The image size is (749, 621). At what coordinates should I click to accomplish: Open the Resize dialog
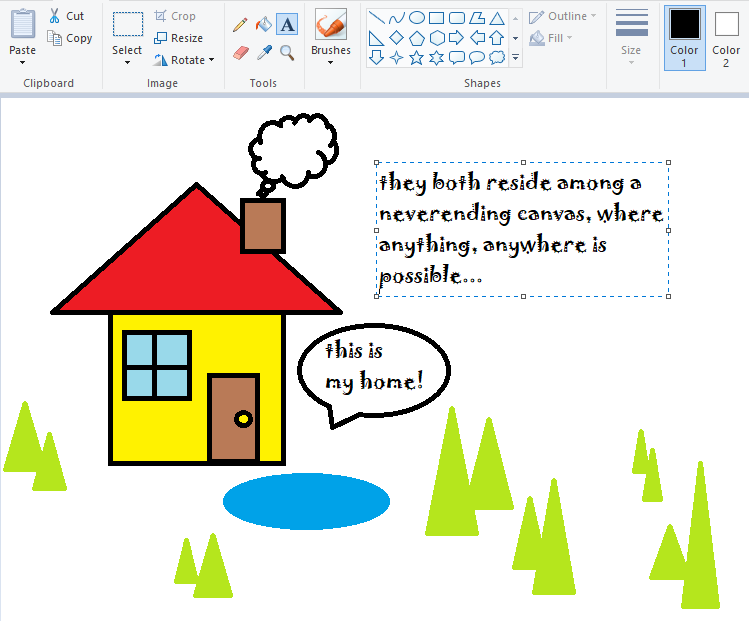click(x=178, y=38)
